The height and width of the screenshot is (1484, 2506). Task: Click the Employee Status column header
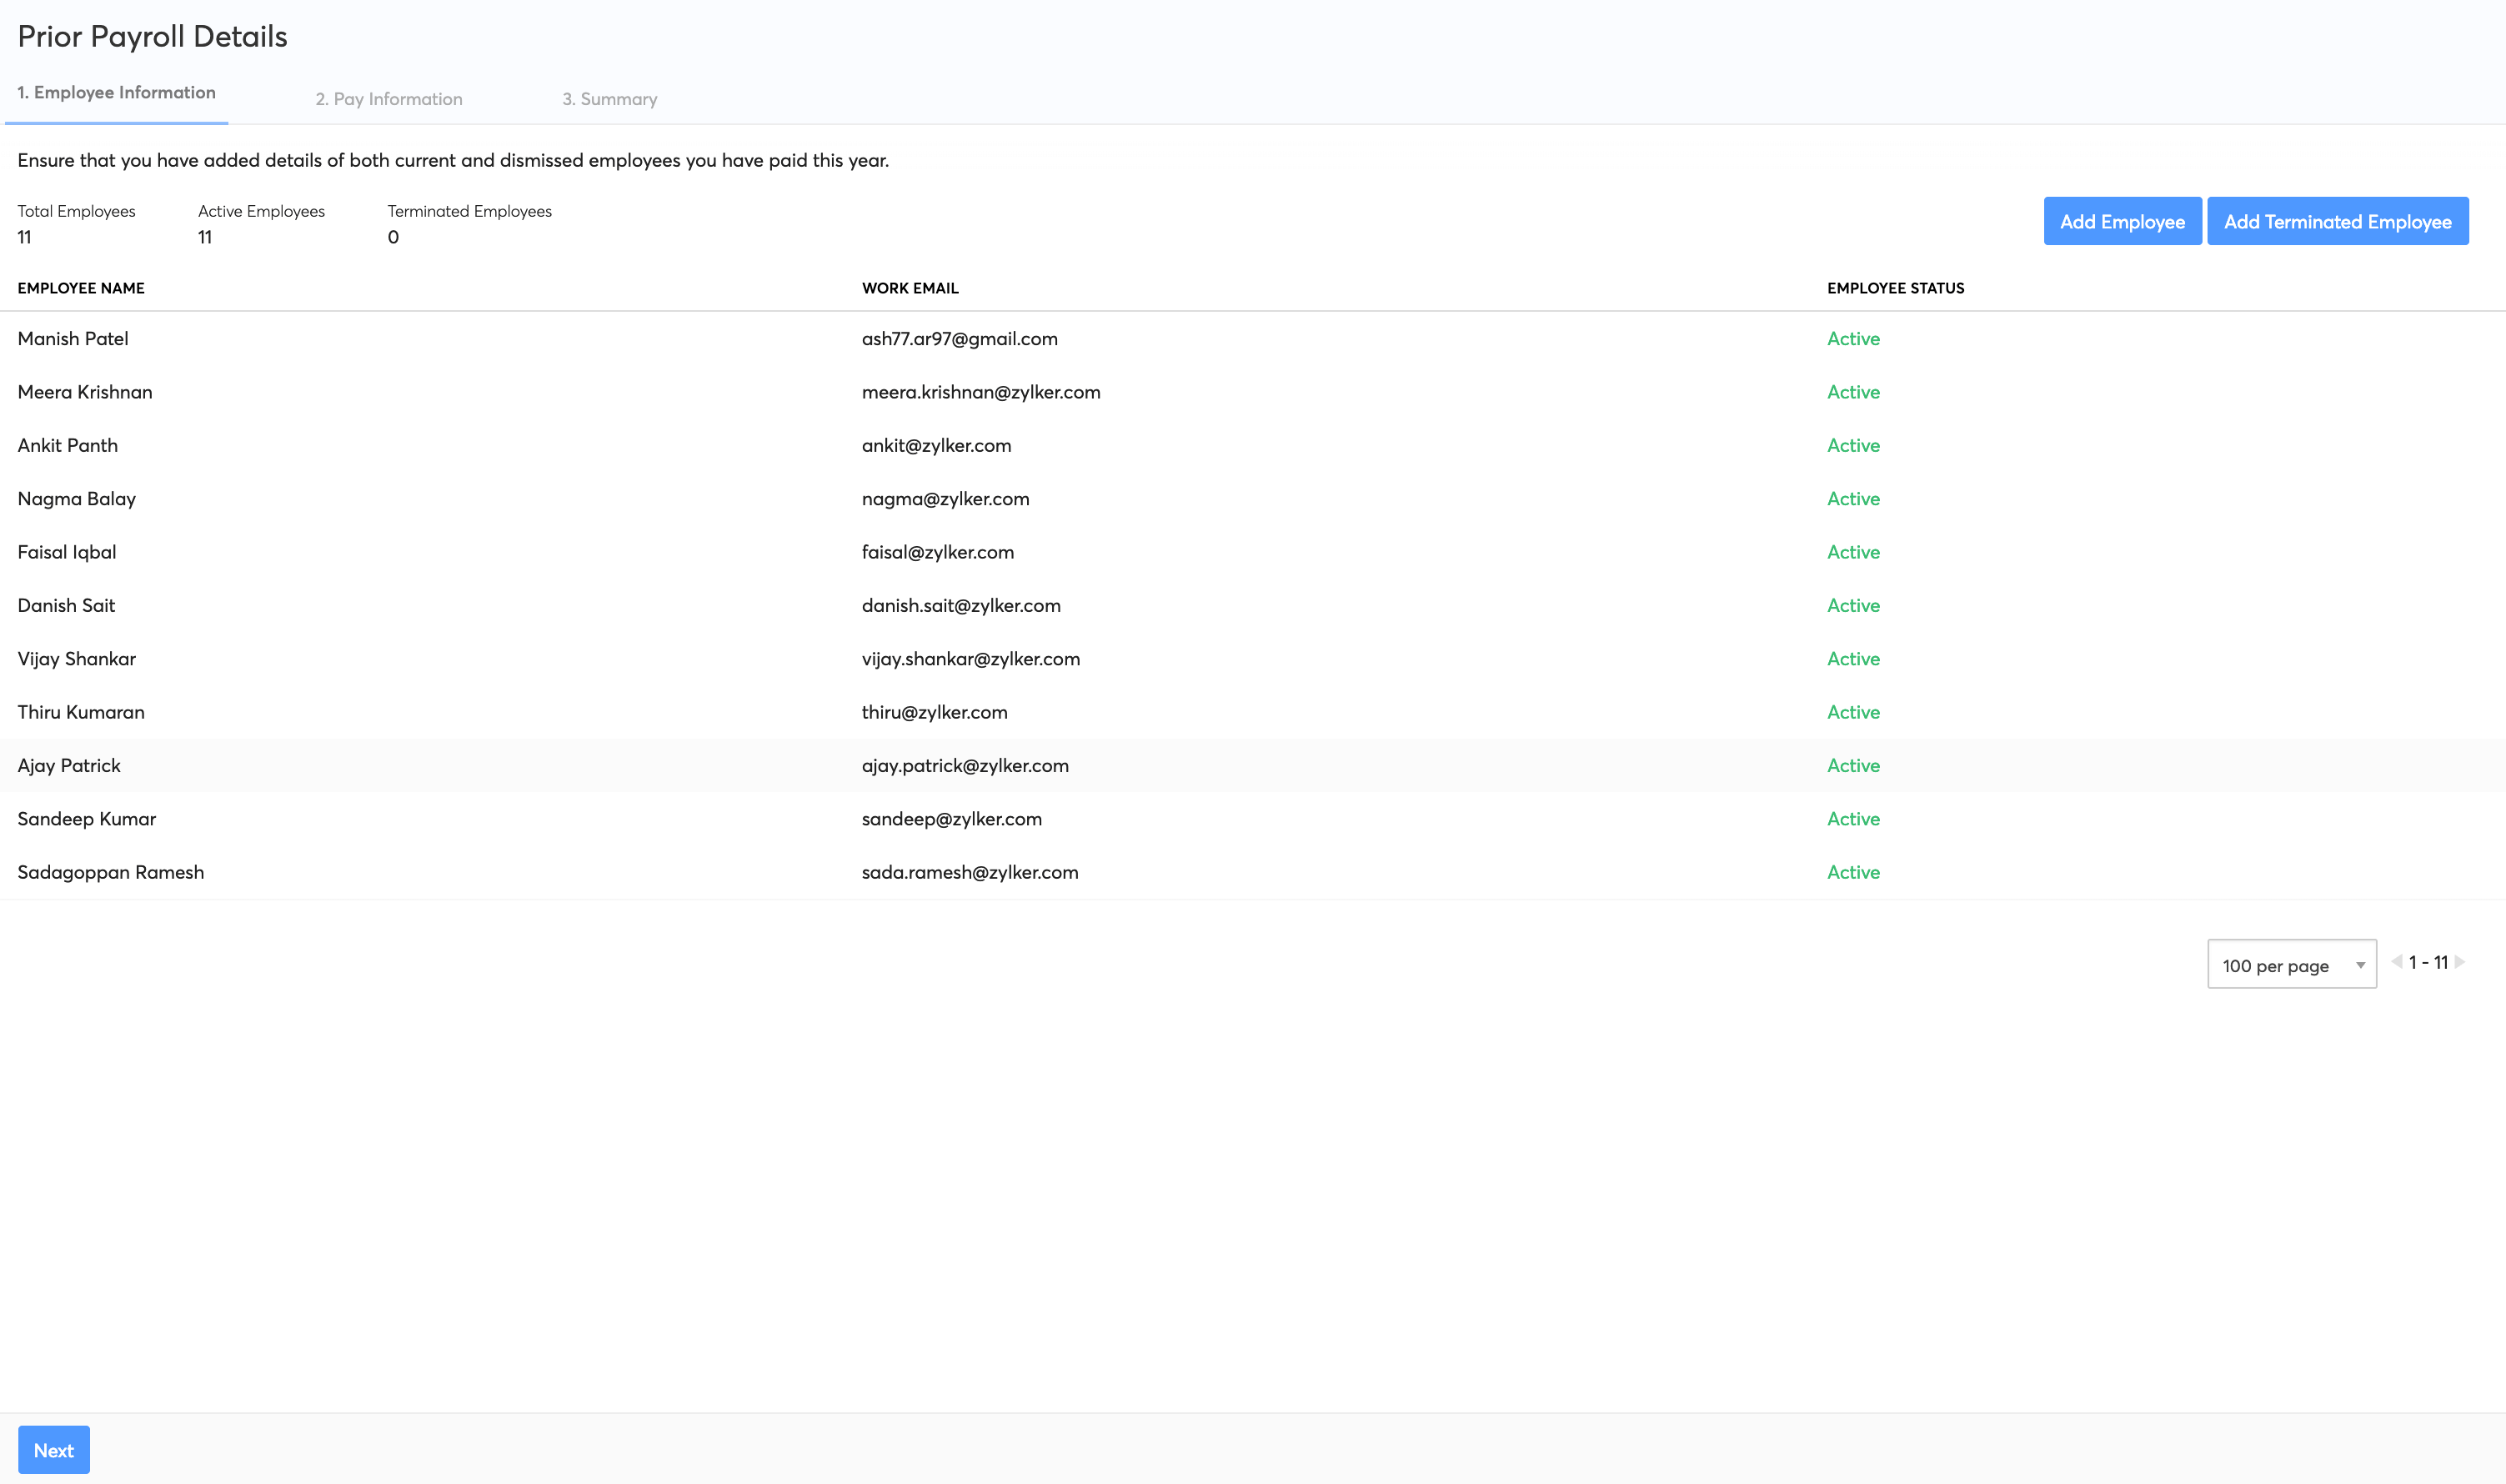(1895, 288)
